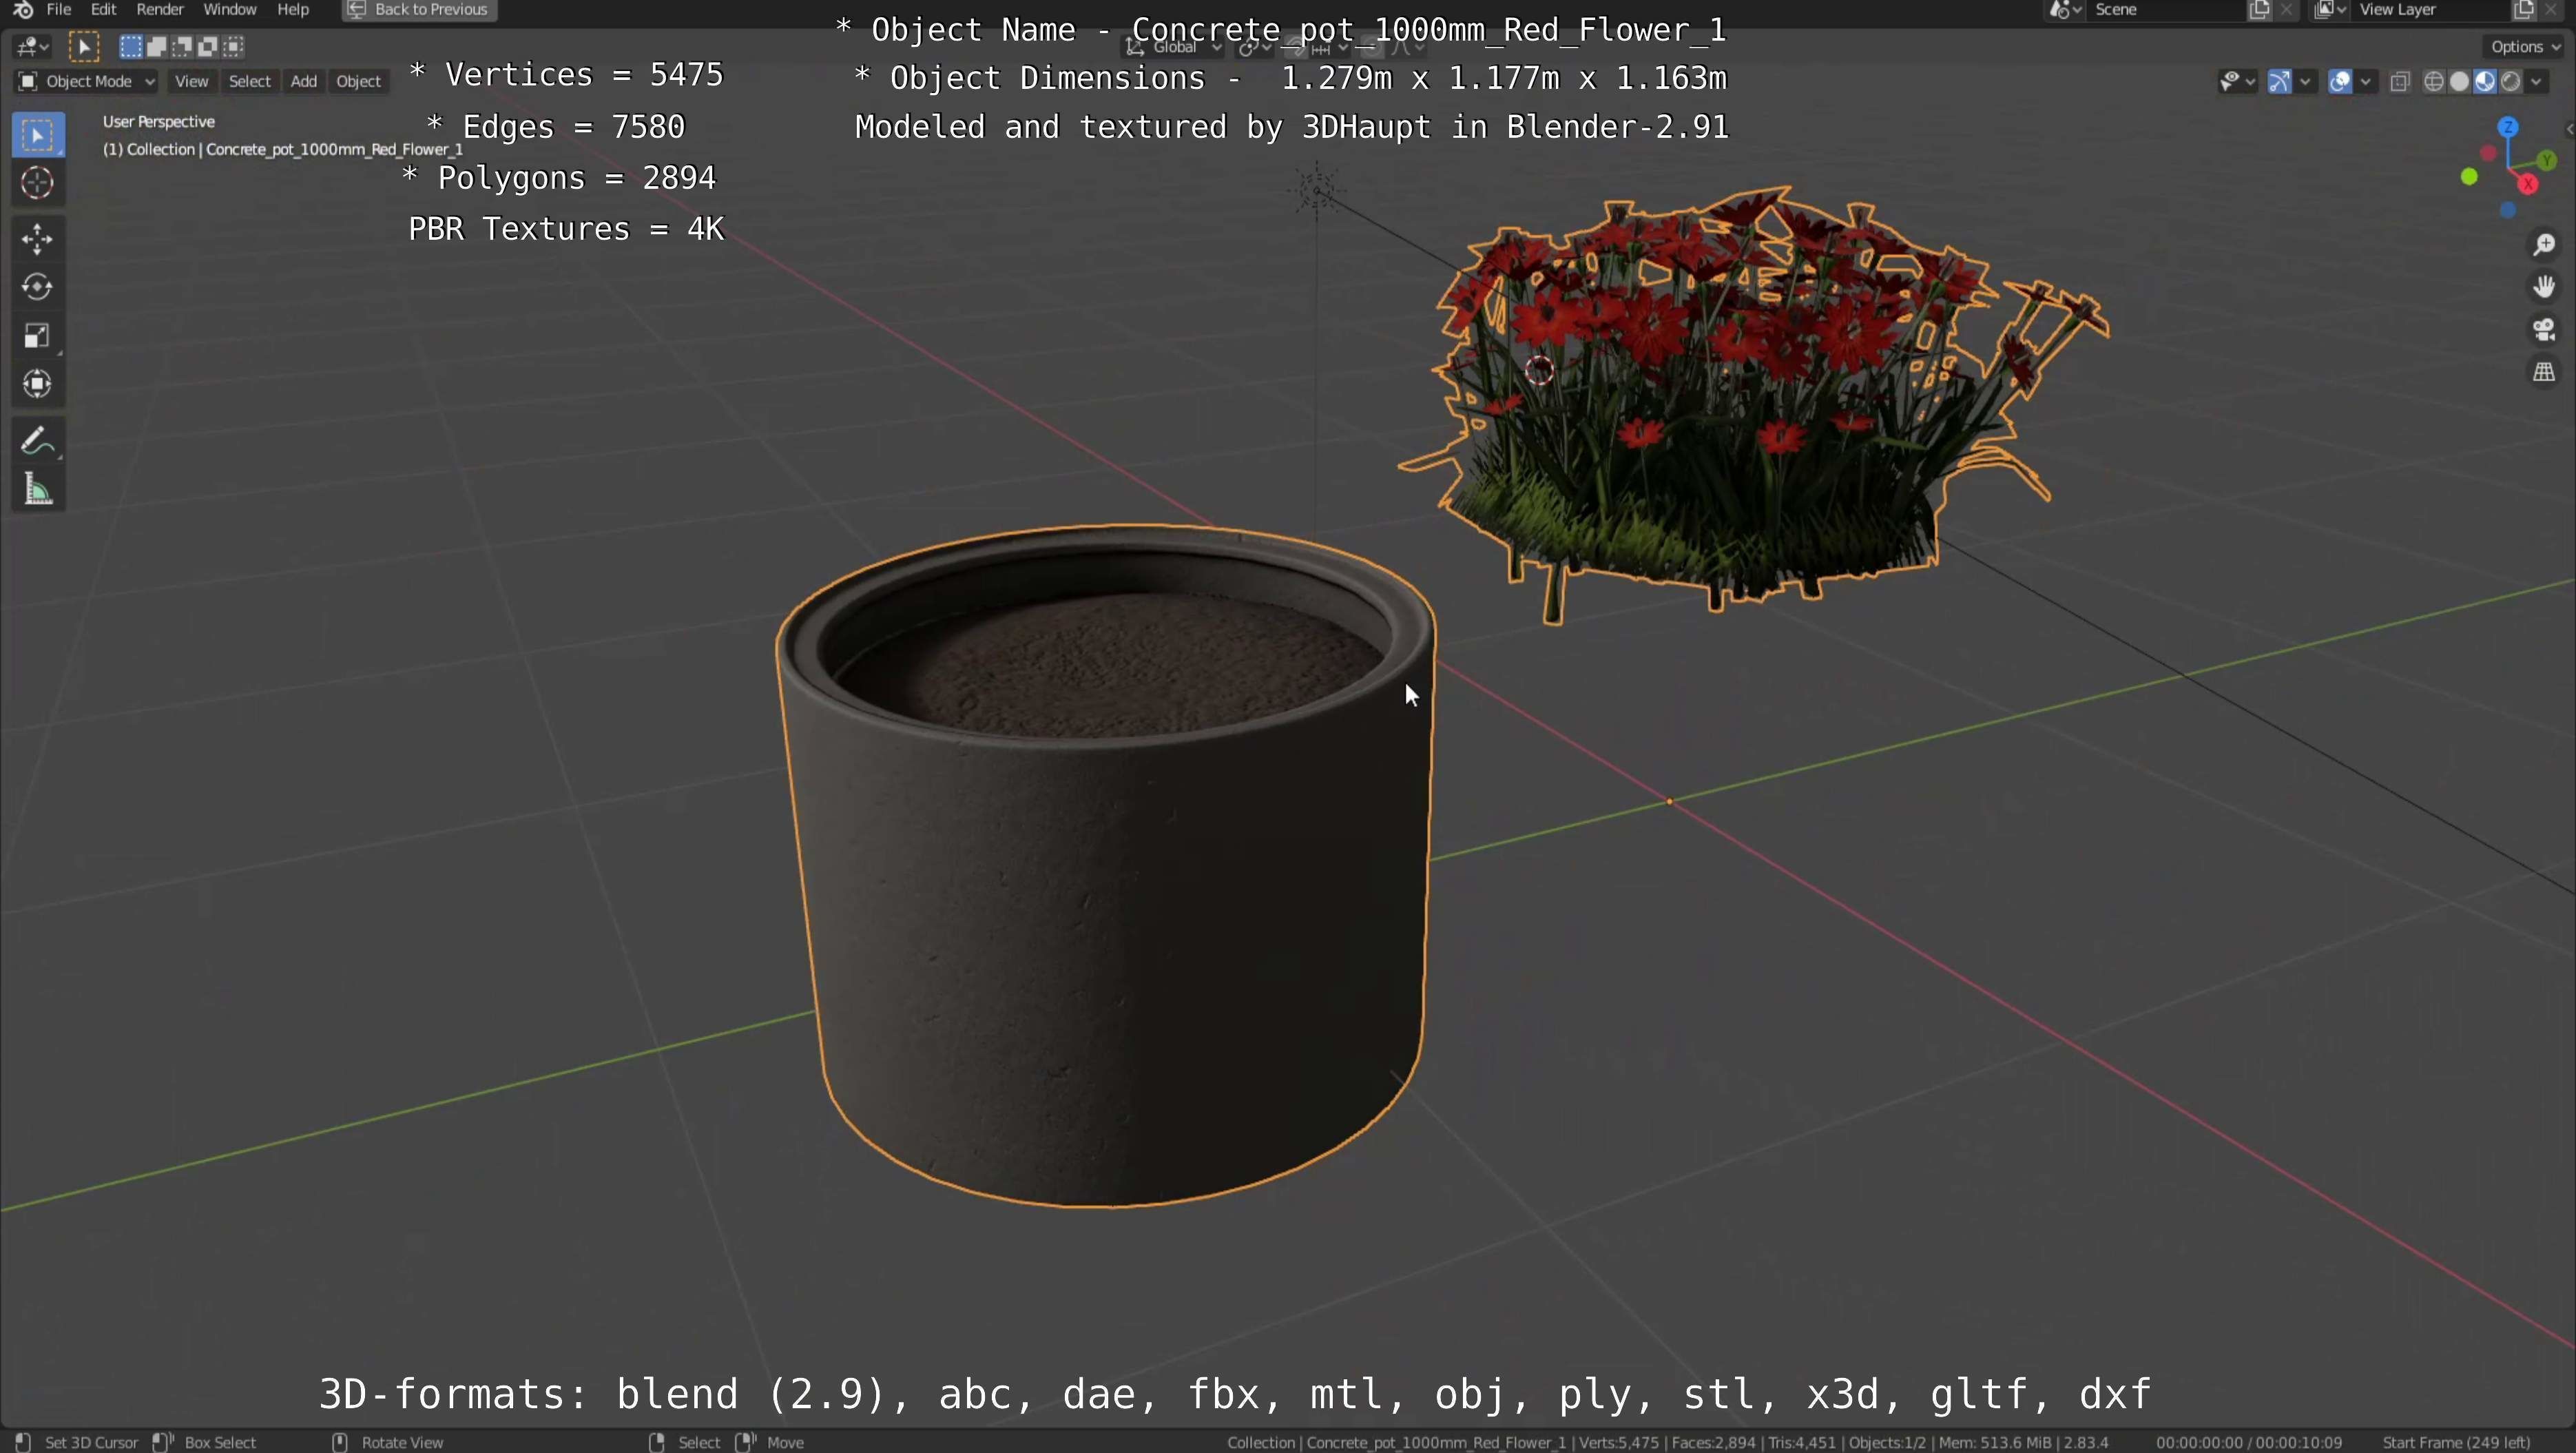Open the scene browse dropdown
The image size is (2576, 1453).
coord(2066,10)
